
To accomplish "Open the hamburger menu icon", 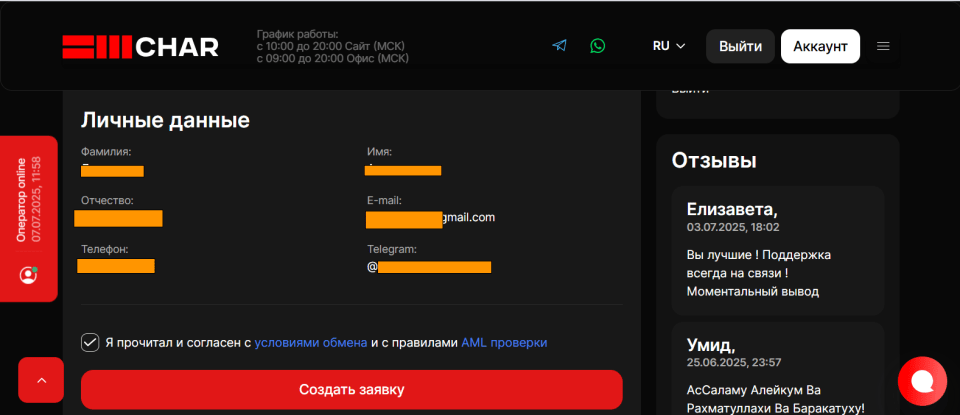I will 883,46.
